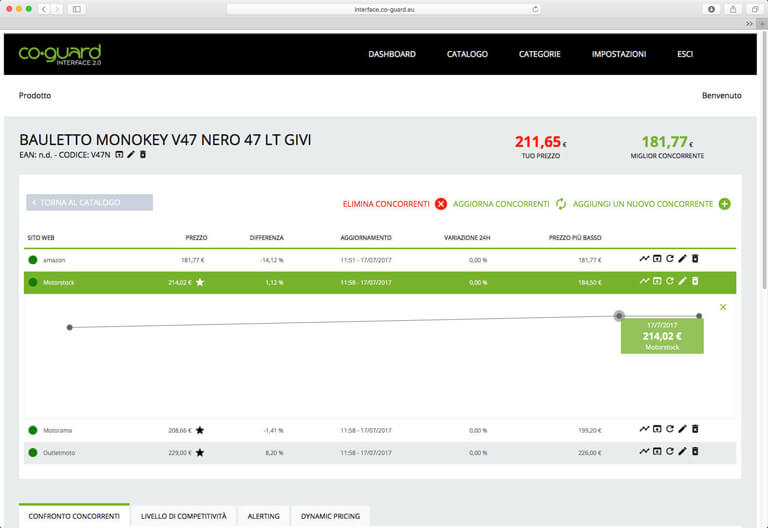Show price chart for Motorama row

[644, 429]
